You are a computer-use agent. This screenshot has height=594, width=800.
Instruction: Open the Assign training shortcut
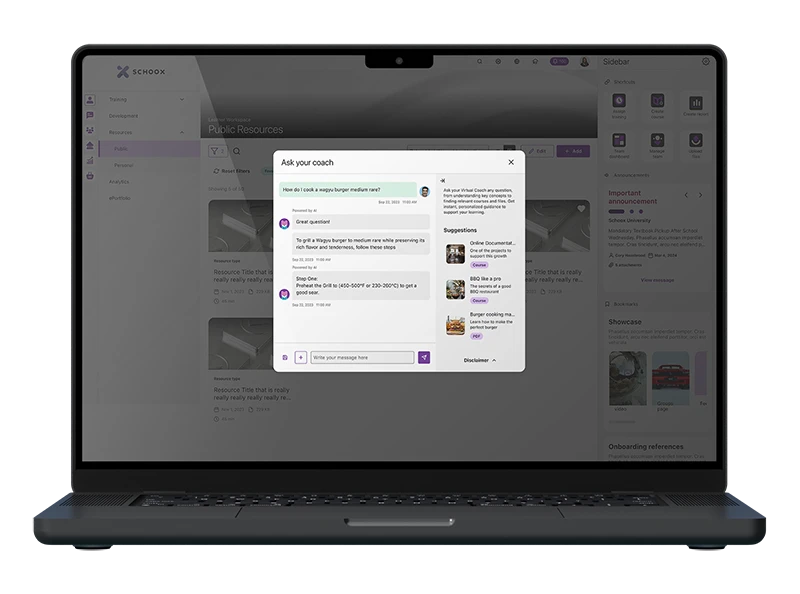coord(620,102)
